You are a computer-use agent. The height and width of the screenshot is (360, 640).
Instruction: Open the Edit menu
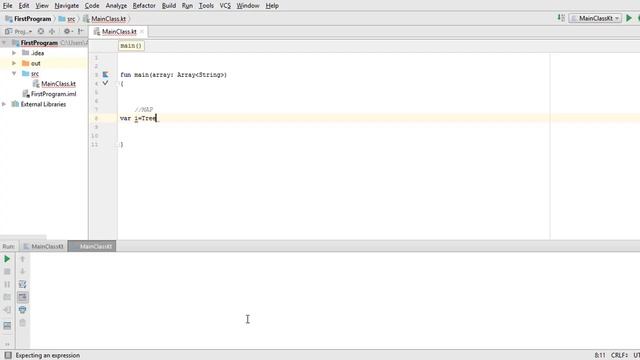pyautogui.click(x=24, y=6)
